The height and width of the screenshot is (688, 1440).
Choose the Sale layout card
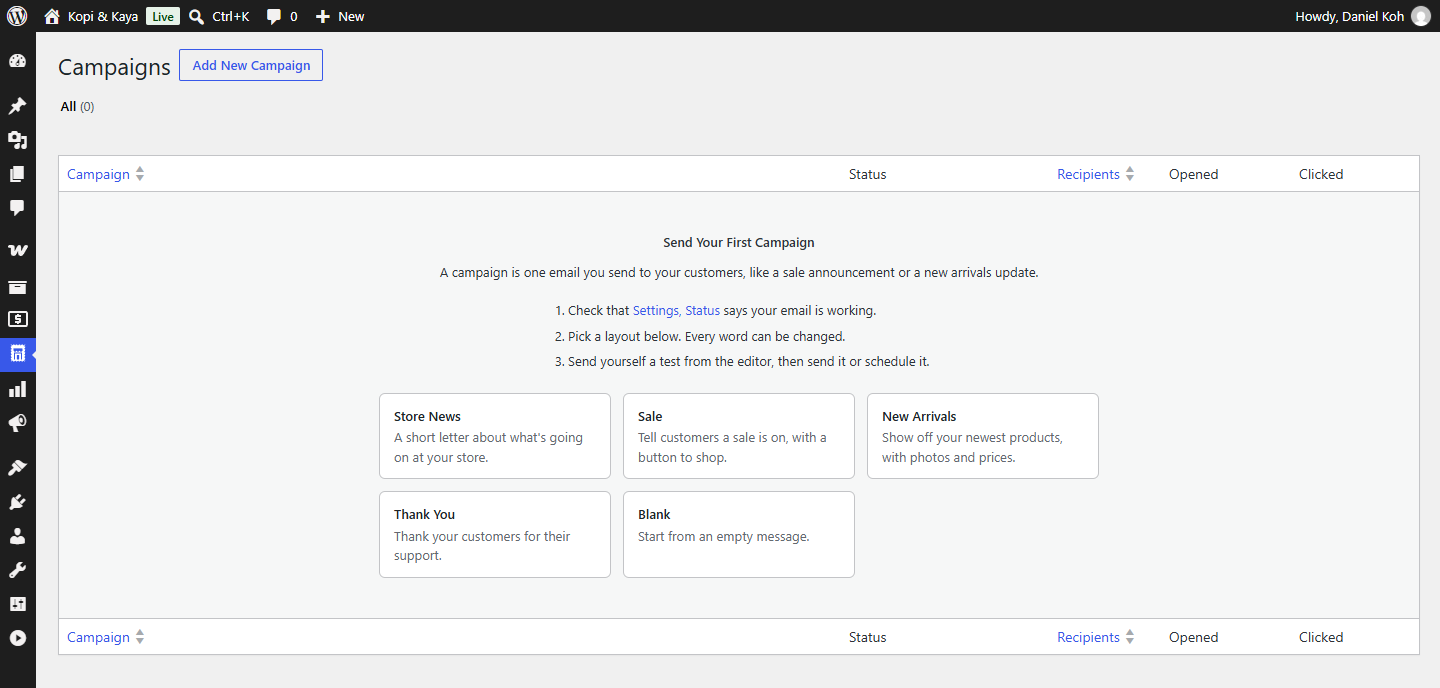(x=739, y=436)
